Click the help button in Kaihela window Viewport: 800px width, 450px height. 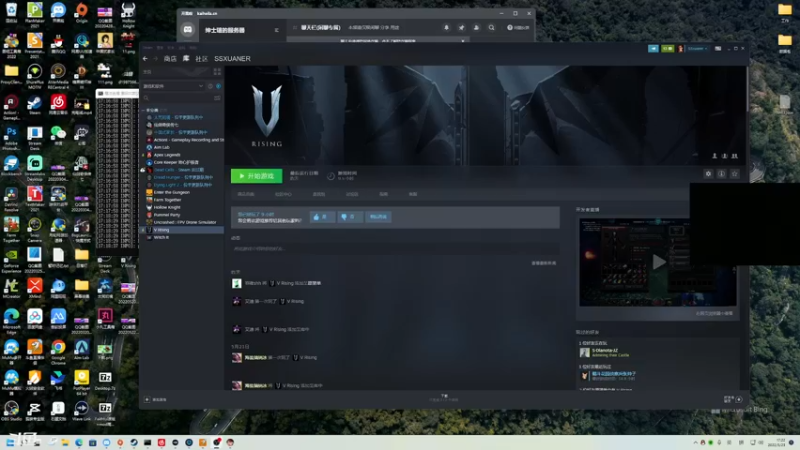[x=518, y=28]
